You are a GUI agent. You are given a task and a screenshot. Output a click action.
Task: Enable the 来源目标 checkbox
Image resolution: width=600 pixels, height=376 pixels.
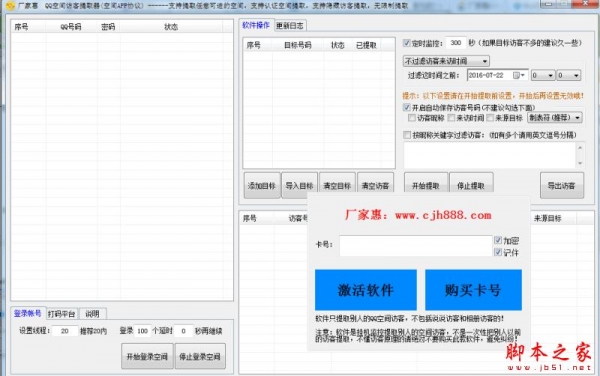(490, 118)
